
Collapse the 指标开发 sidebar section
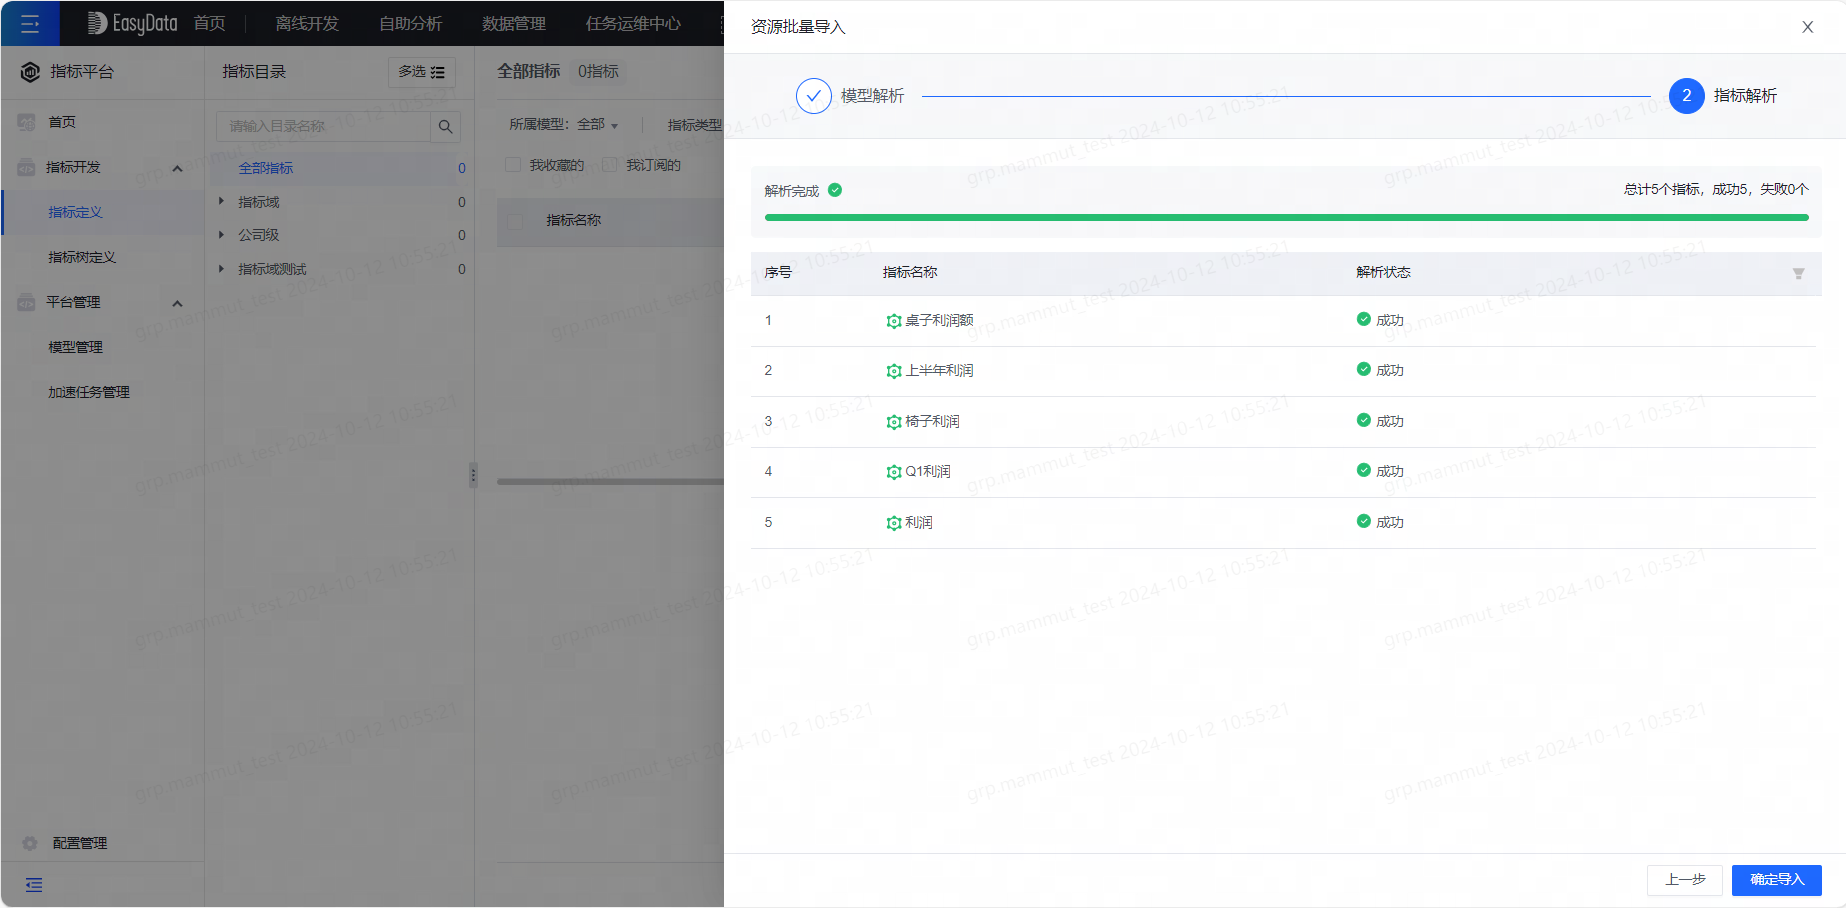pos(177,167)
